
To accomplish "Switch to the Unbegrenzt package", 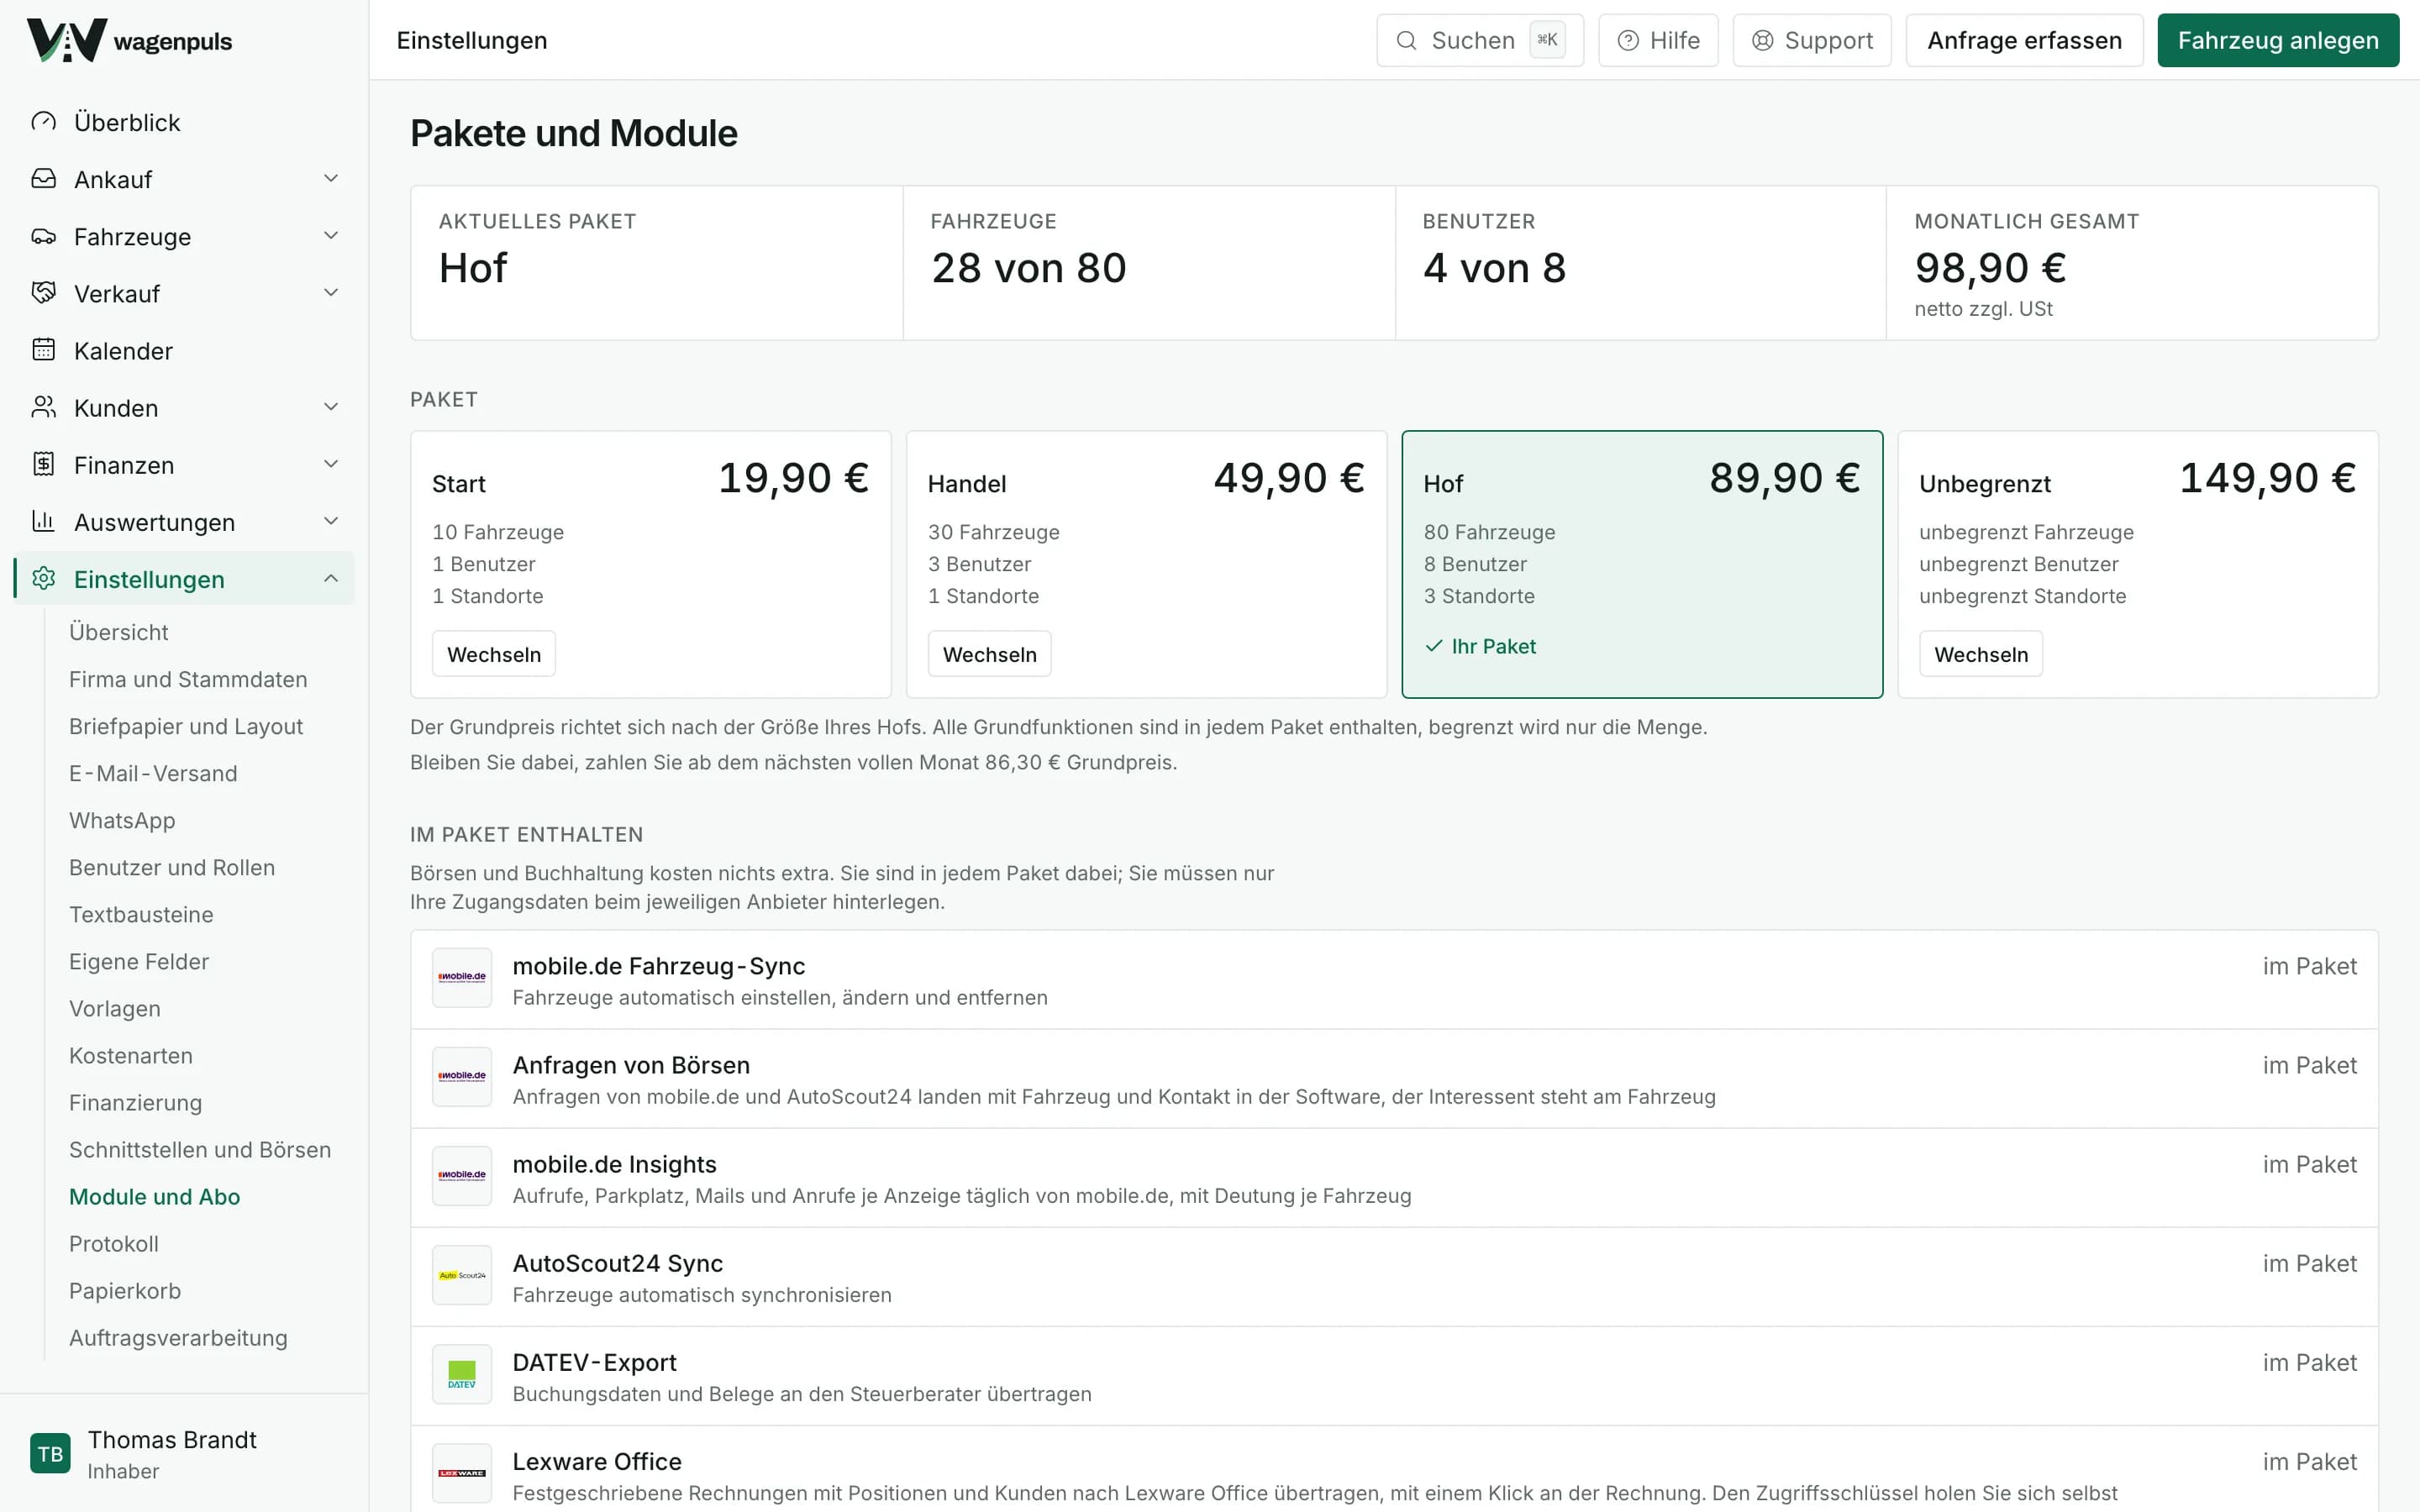I will pyautogui.click(x=1981, y=654).
